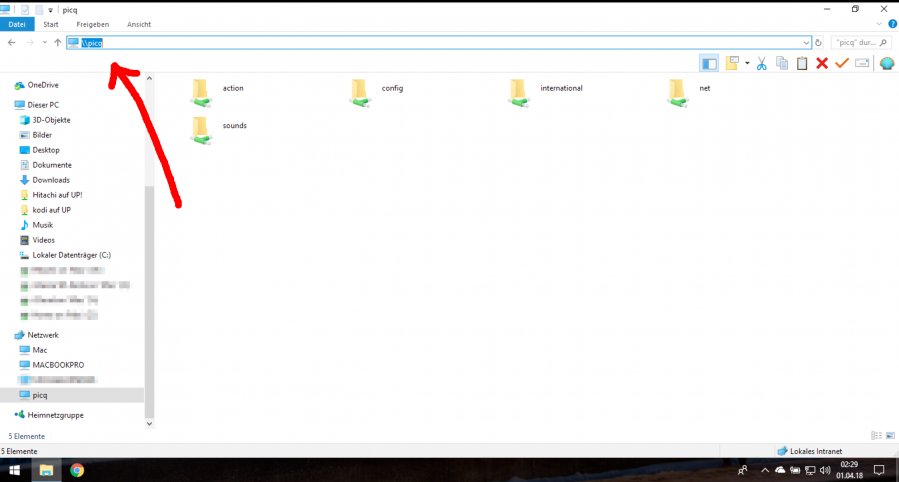
Task: Click the shell icon in toolbar
Action: pos(886,64)
